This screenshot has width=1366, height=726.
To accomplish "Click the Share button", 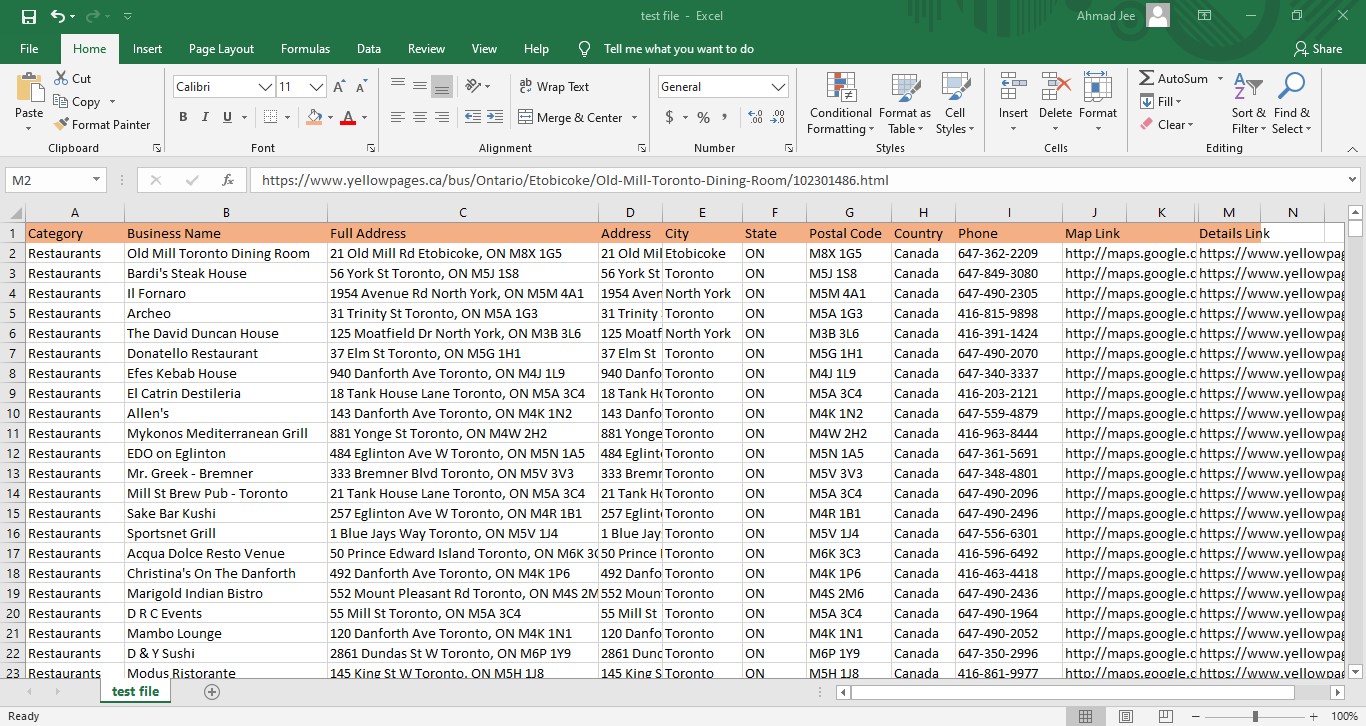I will click(1317, 49).
